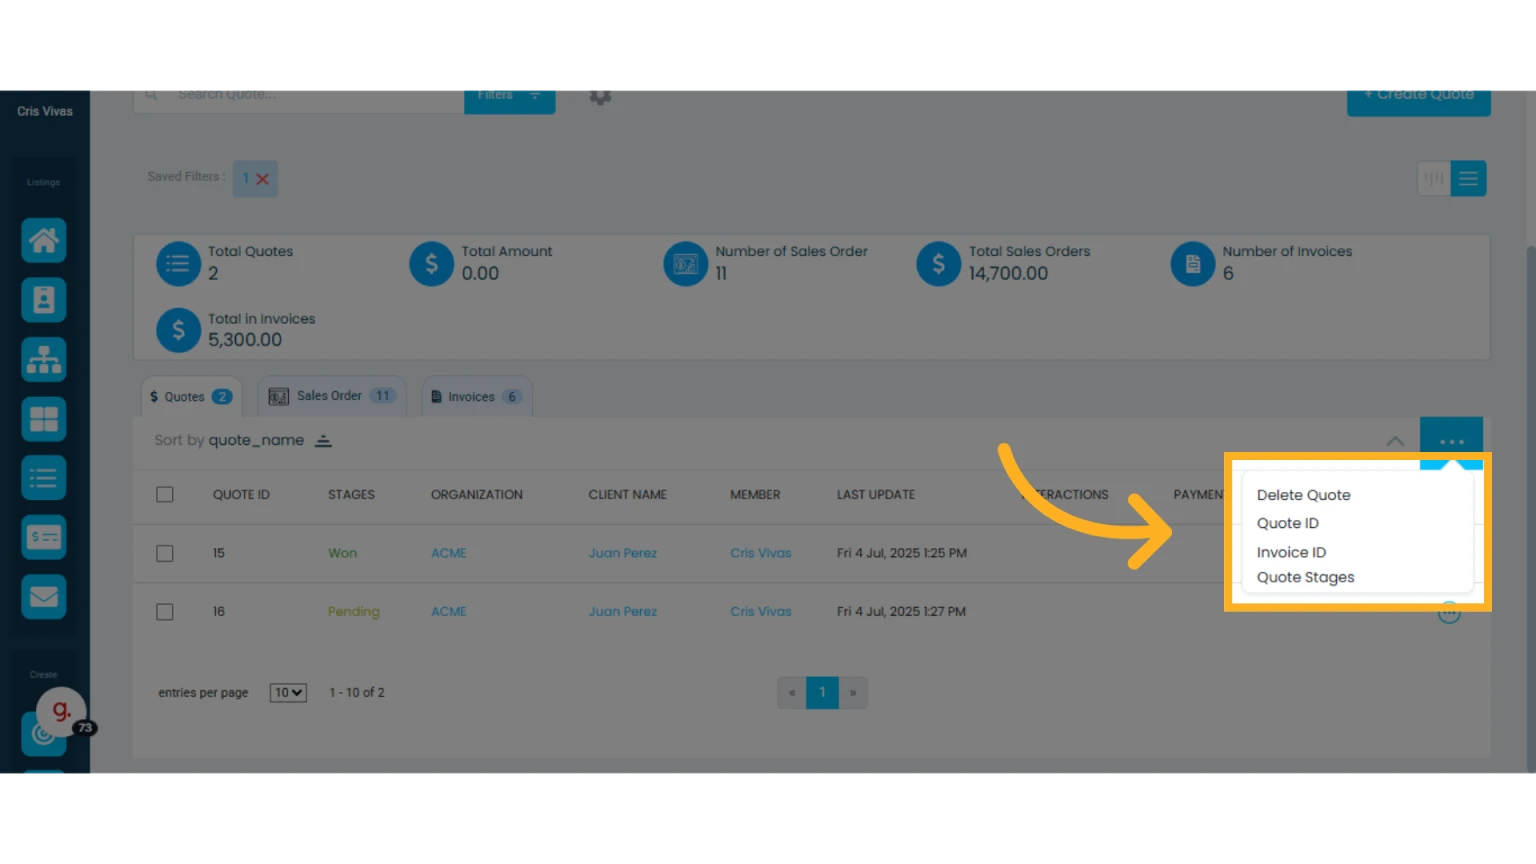1536x864 pixels.
Task: Switch to the Invoices tab
Action: 477,397
